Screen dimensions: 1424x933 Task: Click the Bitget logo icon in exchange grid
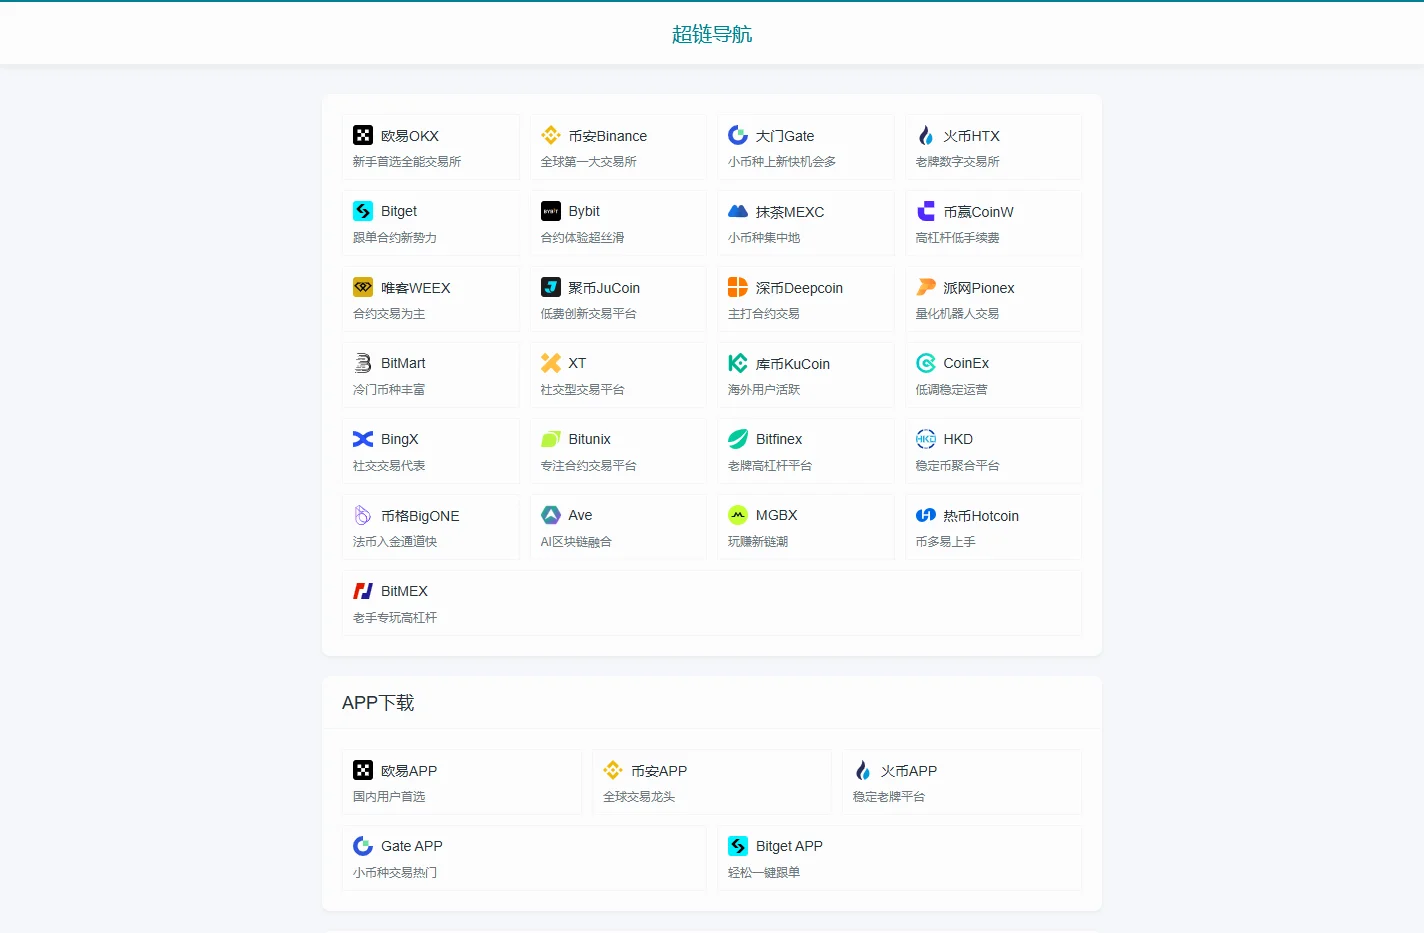pos(363,211)
